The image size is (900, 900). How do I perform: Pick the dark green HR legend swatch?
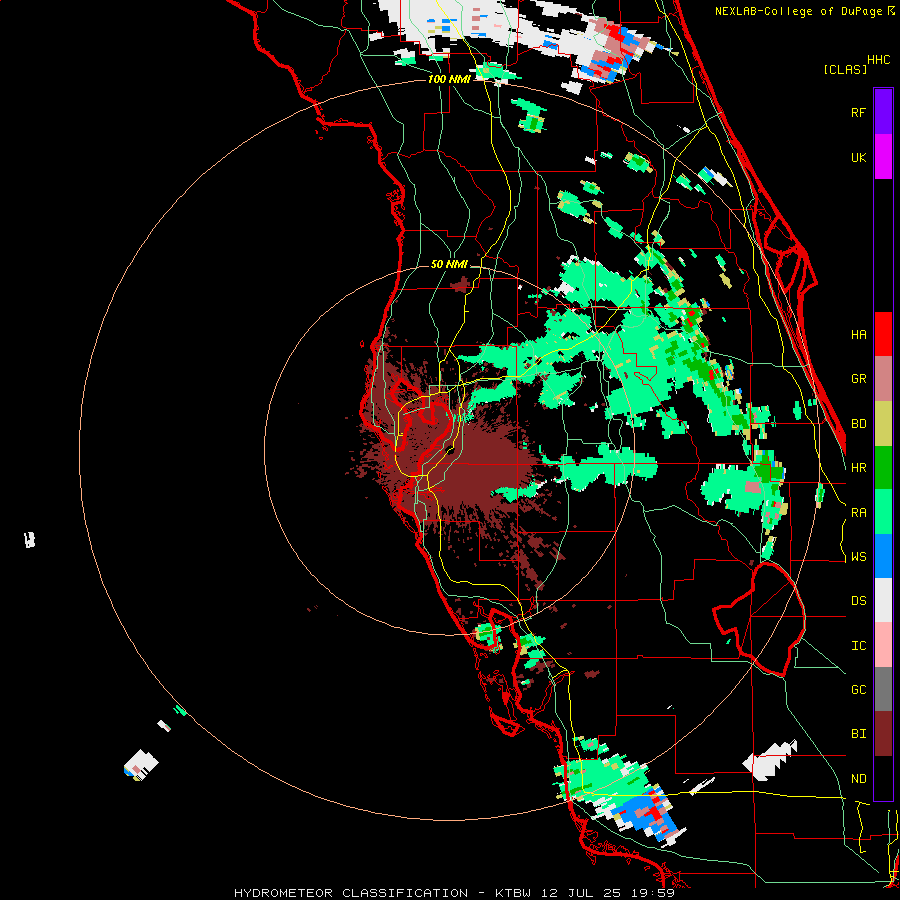[883, 468]
